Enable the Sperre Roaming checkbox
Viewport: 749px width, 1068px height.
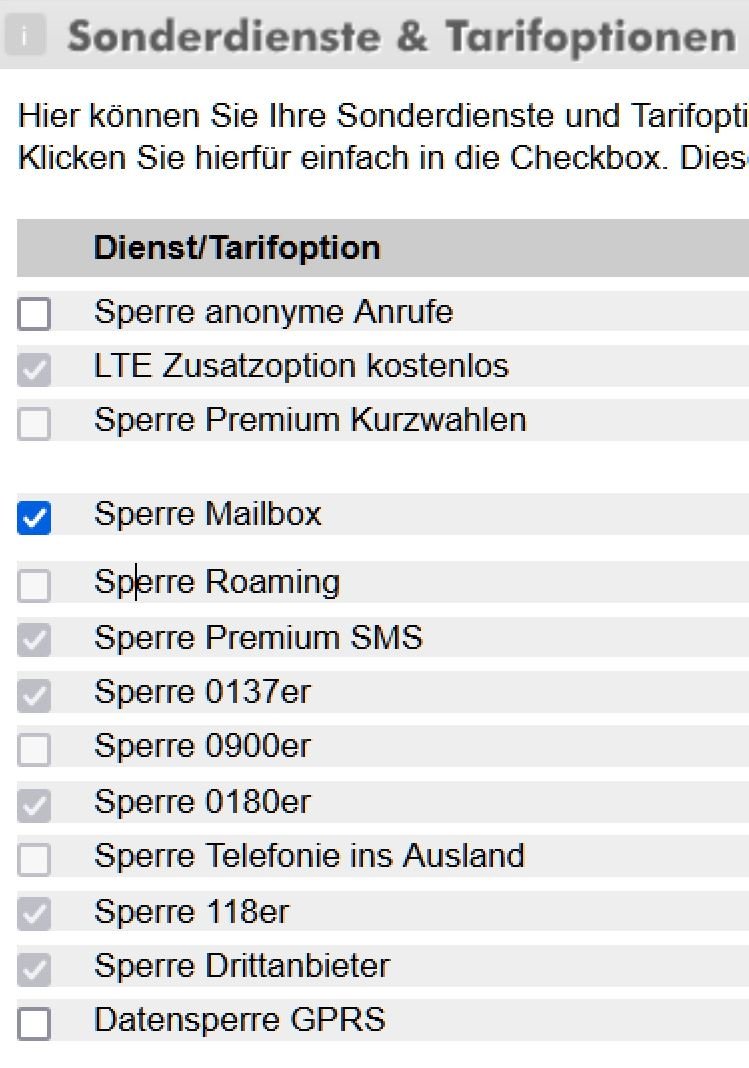34,586
